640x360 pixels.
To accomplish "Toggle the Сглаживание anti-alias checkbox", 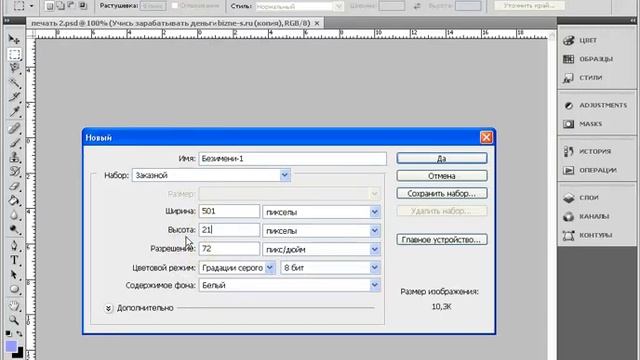I will click(x=175, y=6).
